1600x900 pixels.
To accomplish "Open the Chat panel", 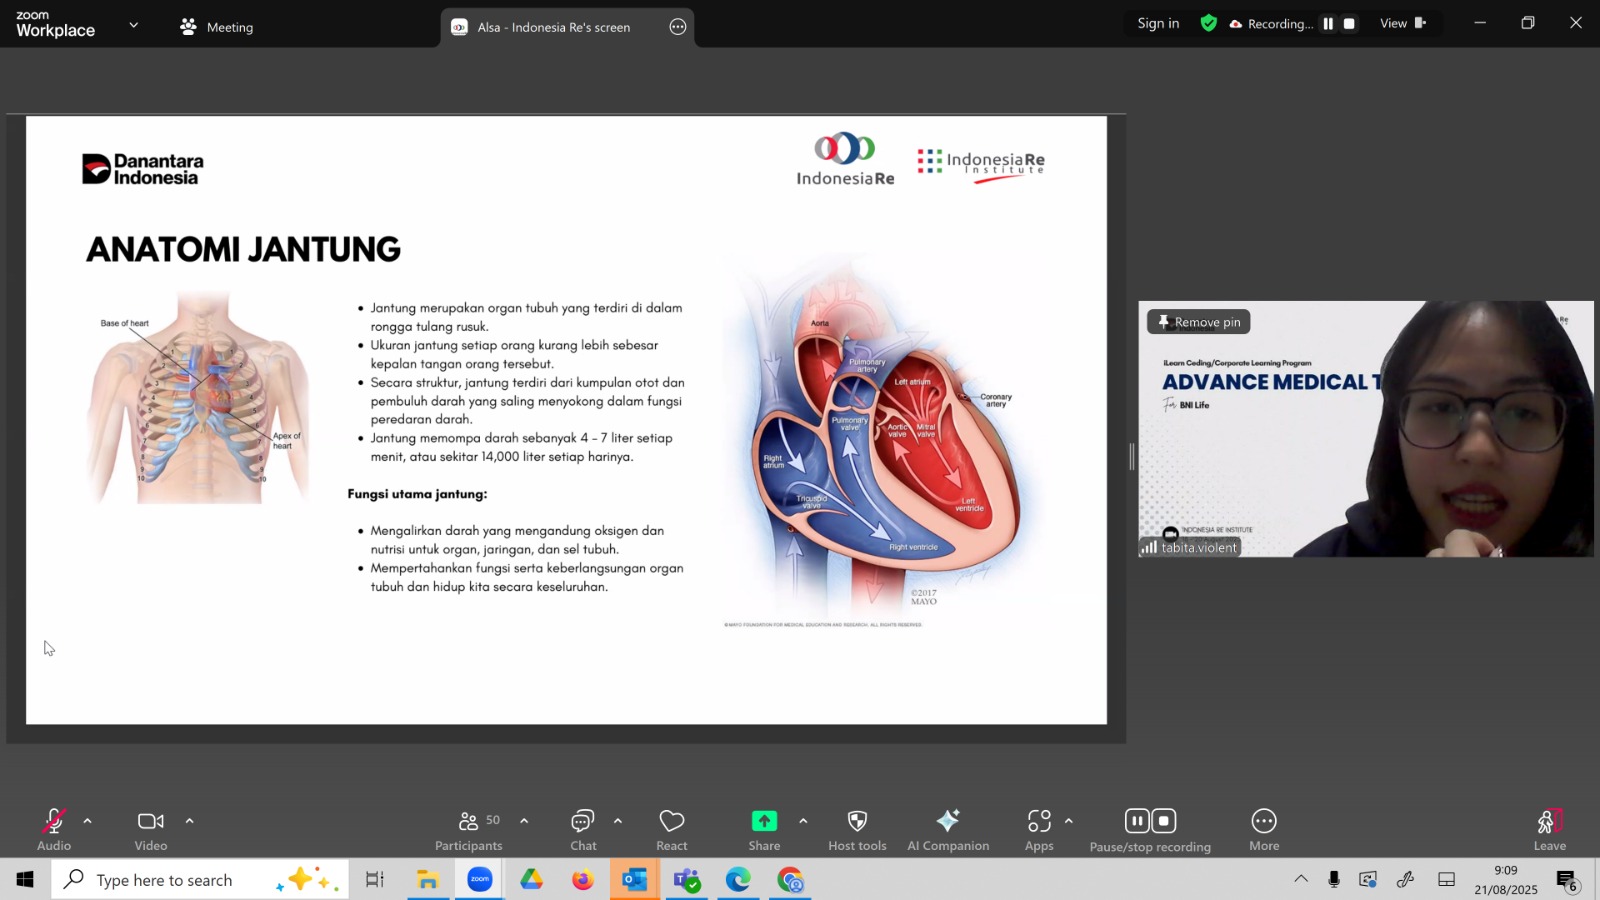I will coord(583,829).
